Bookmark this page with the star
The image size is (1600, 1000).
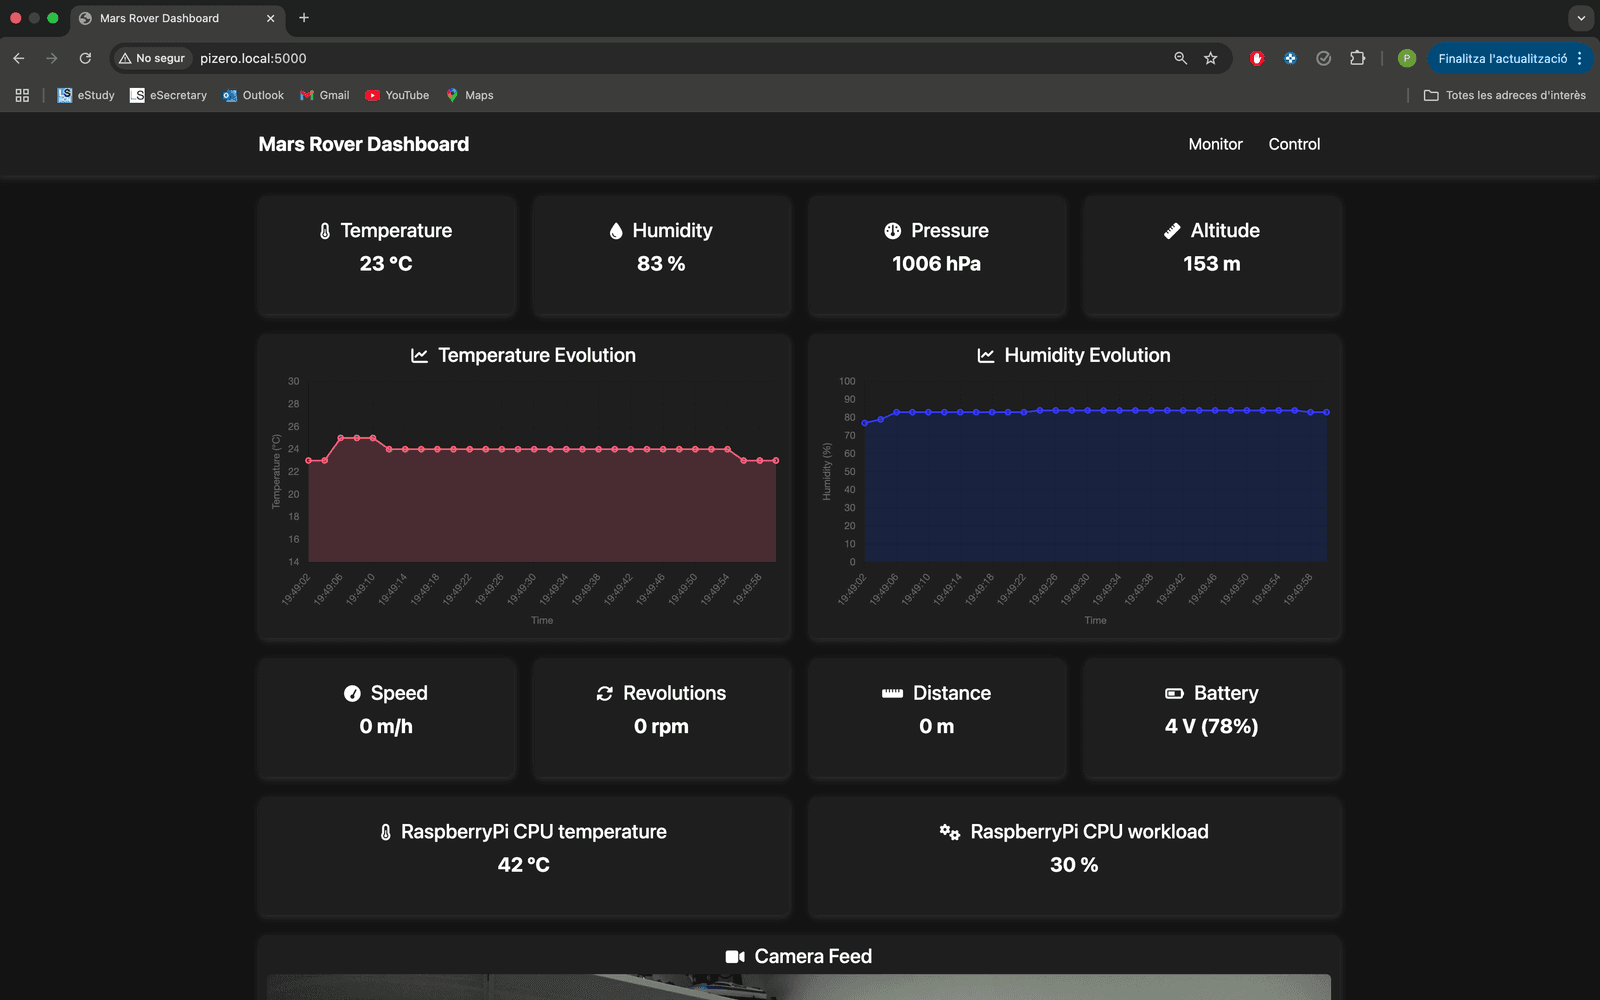(1211, 58)
